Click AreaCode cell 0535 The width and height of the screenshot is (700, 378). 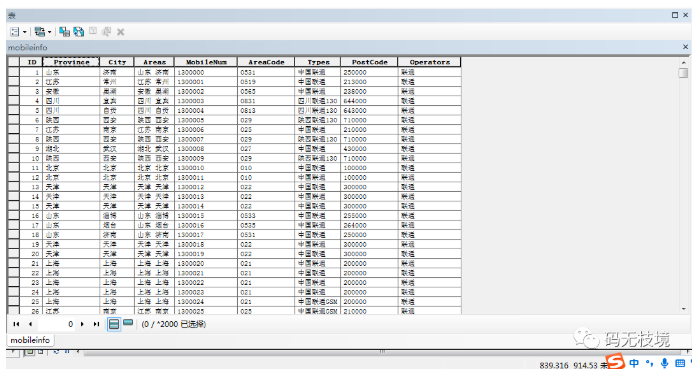(266, 225)
